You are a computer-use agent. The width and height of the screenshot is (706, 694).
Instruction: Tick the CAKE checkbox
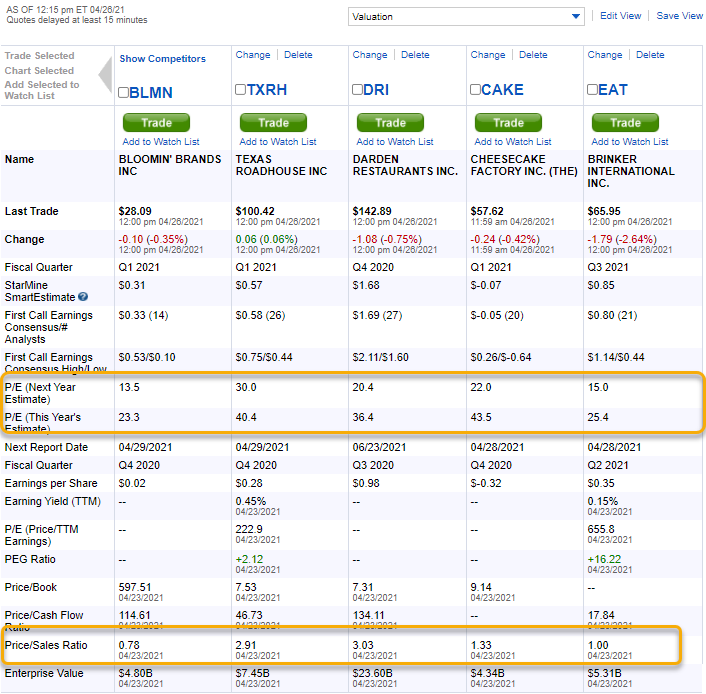pyautogui.click(x=475, y=90)
